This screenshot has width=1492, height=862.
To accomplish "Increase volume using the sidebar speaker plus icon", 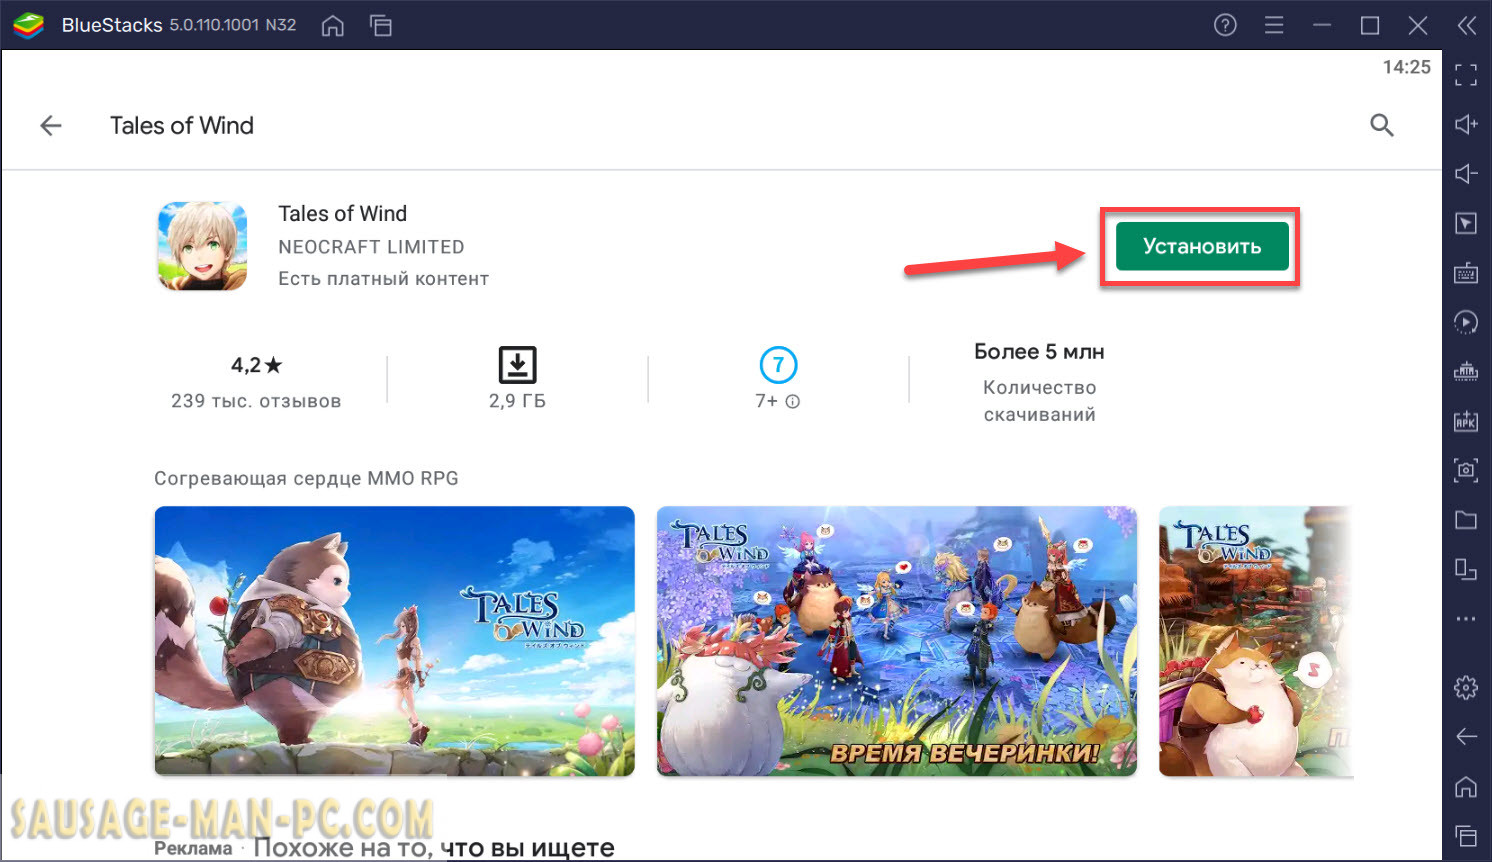I will (x=1466, y=124).
